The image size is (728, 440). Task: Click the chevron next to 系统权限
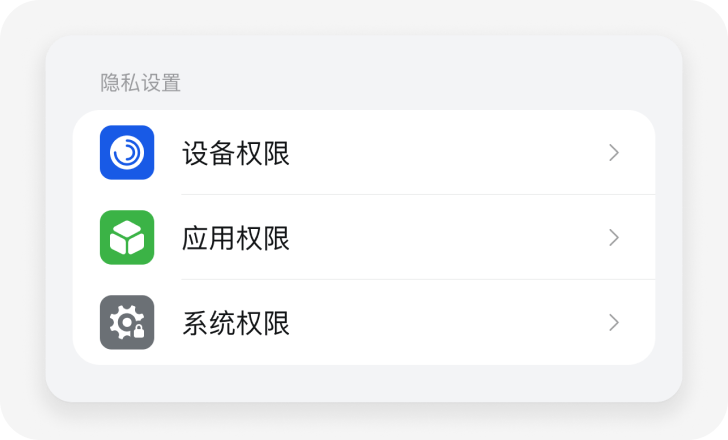[614, 322]
